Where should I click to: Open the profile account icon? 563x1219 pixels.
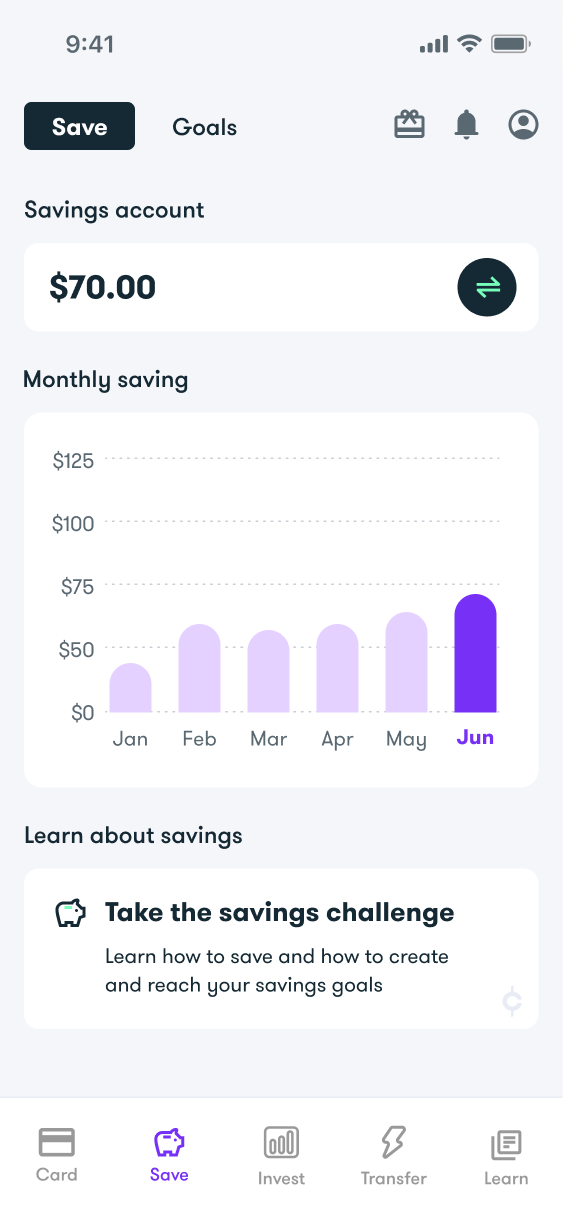[x=523, y=125]
